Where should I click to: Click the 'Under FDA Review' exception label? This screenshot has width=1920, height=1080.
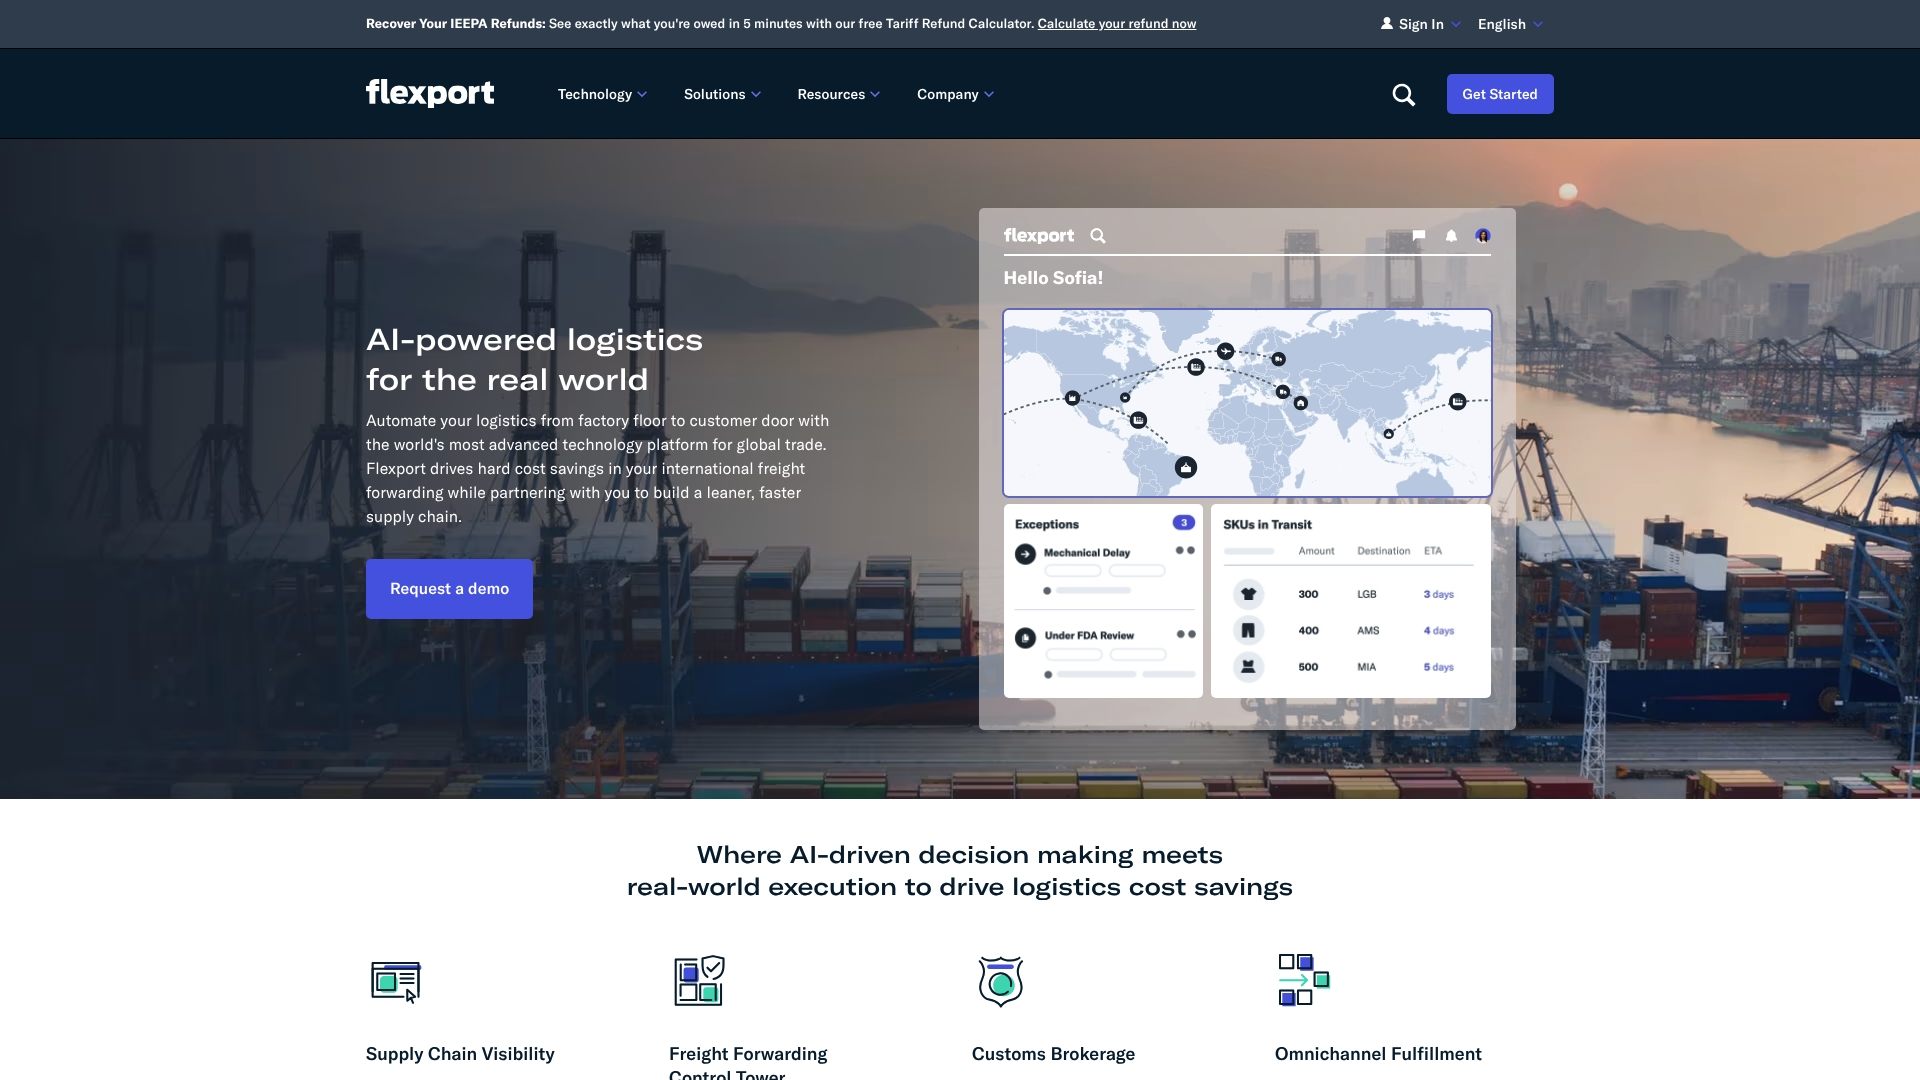pos(1089,635)
